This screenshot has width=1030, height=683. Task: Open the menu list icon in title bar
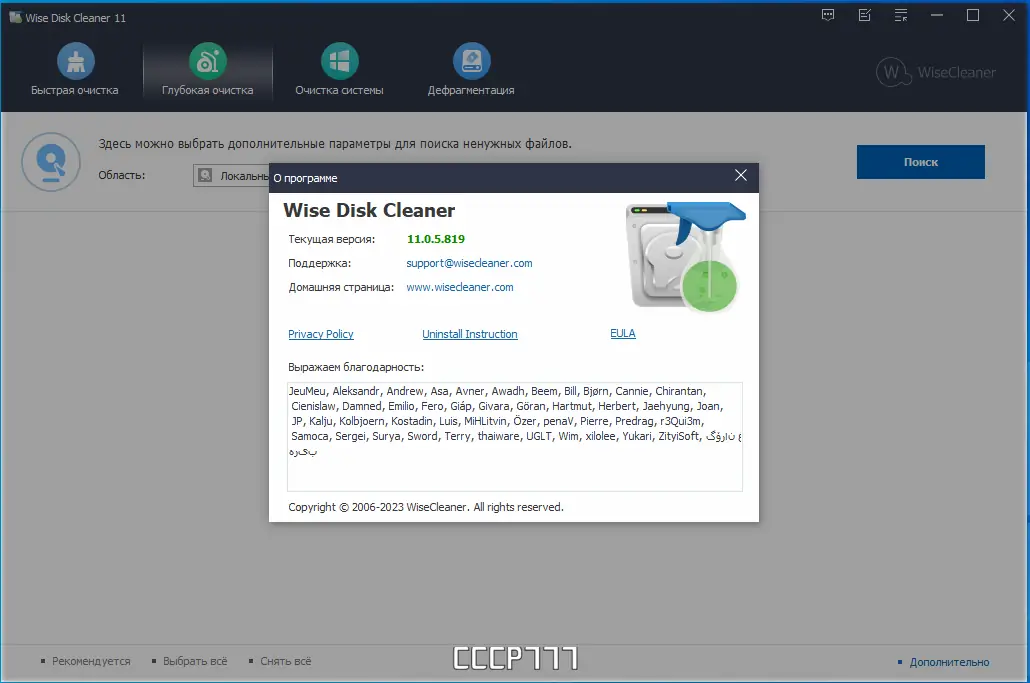(x=901, y=15)
